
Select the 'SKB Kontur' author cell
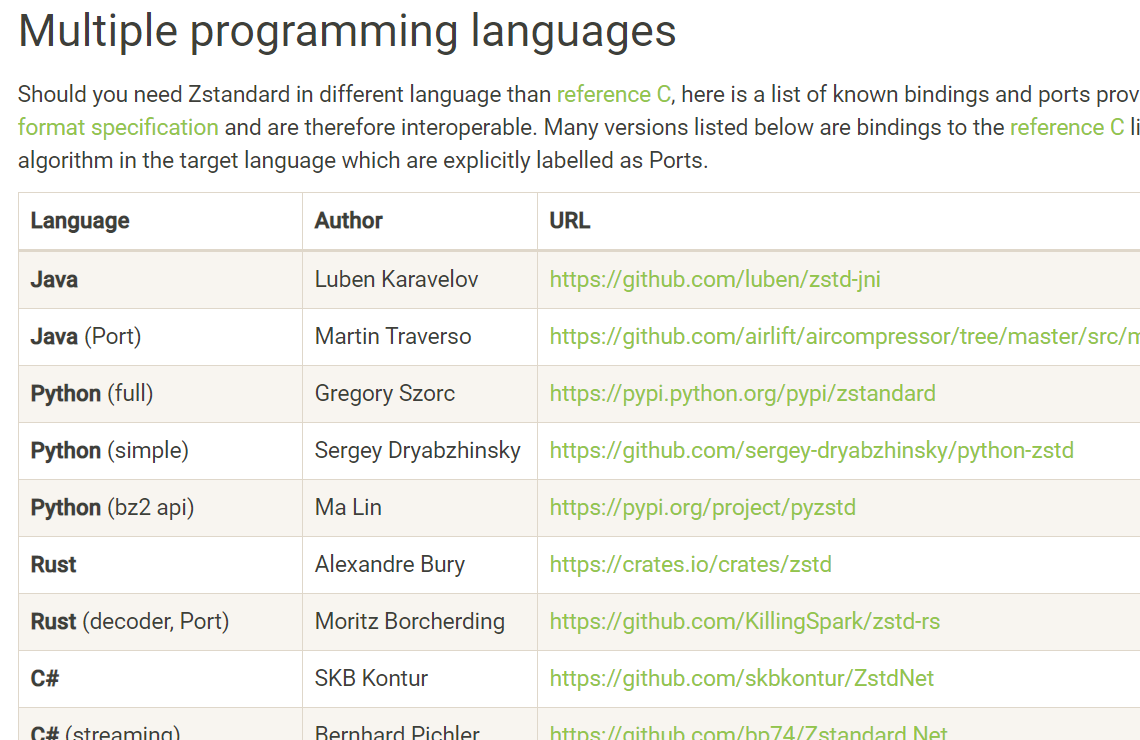371,679
